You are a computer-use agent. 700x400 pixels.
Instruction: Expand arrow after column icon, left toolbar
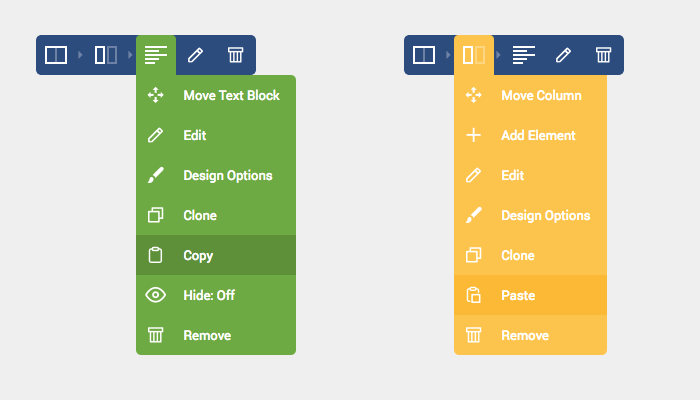[x=130, y=55]
